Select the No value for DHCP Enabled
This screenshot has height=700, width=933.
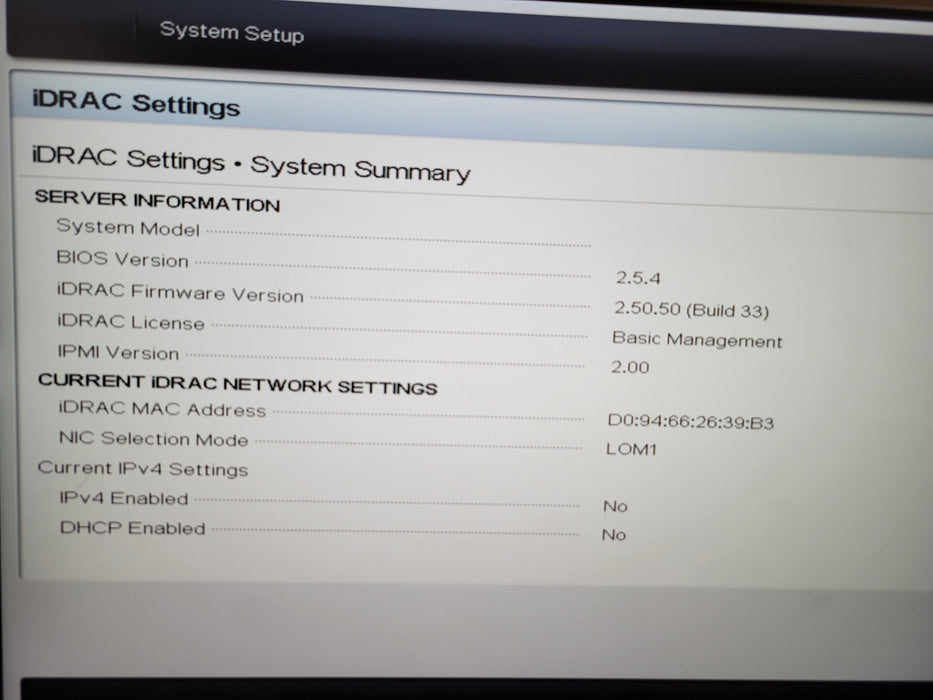pyautogui.click(x=613, y=535)
